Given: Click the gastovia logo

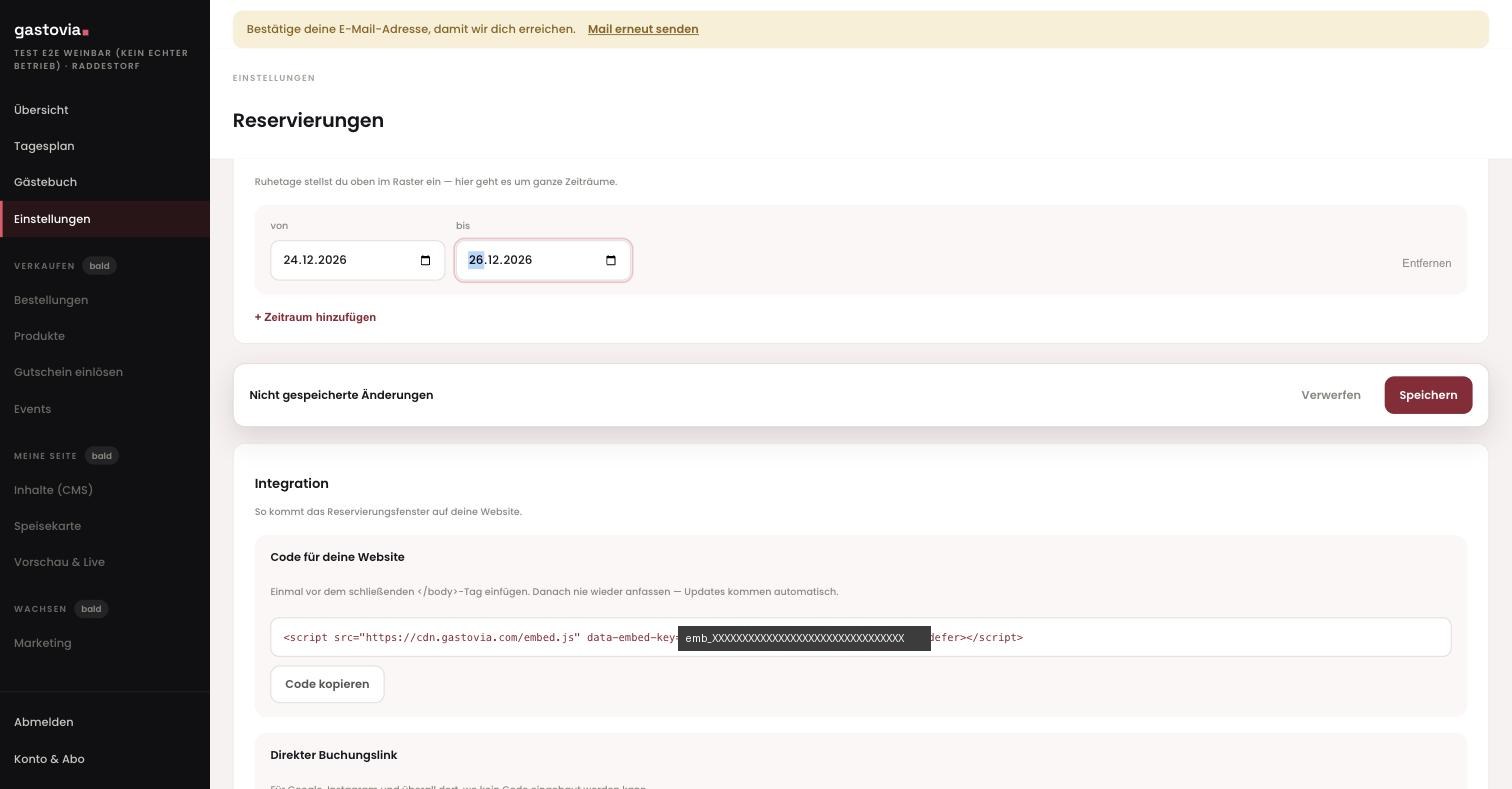Looking at the screenshot, I should pyautogui.click(x=52, y=30).
